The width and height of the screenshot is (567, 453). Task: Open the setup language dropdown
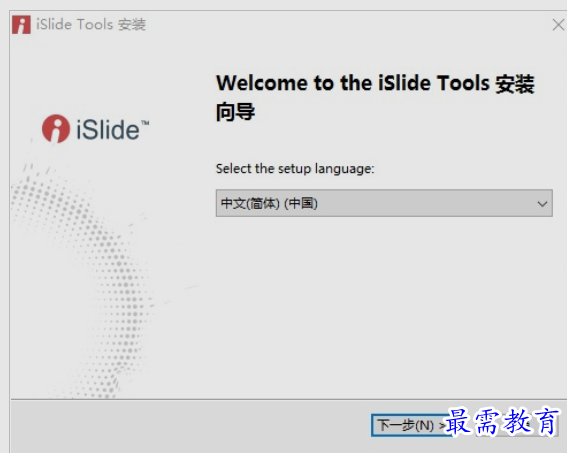click(x=384, y=203)
